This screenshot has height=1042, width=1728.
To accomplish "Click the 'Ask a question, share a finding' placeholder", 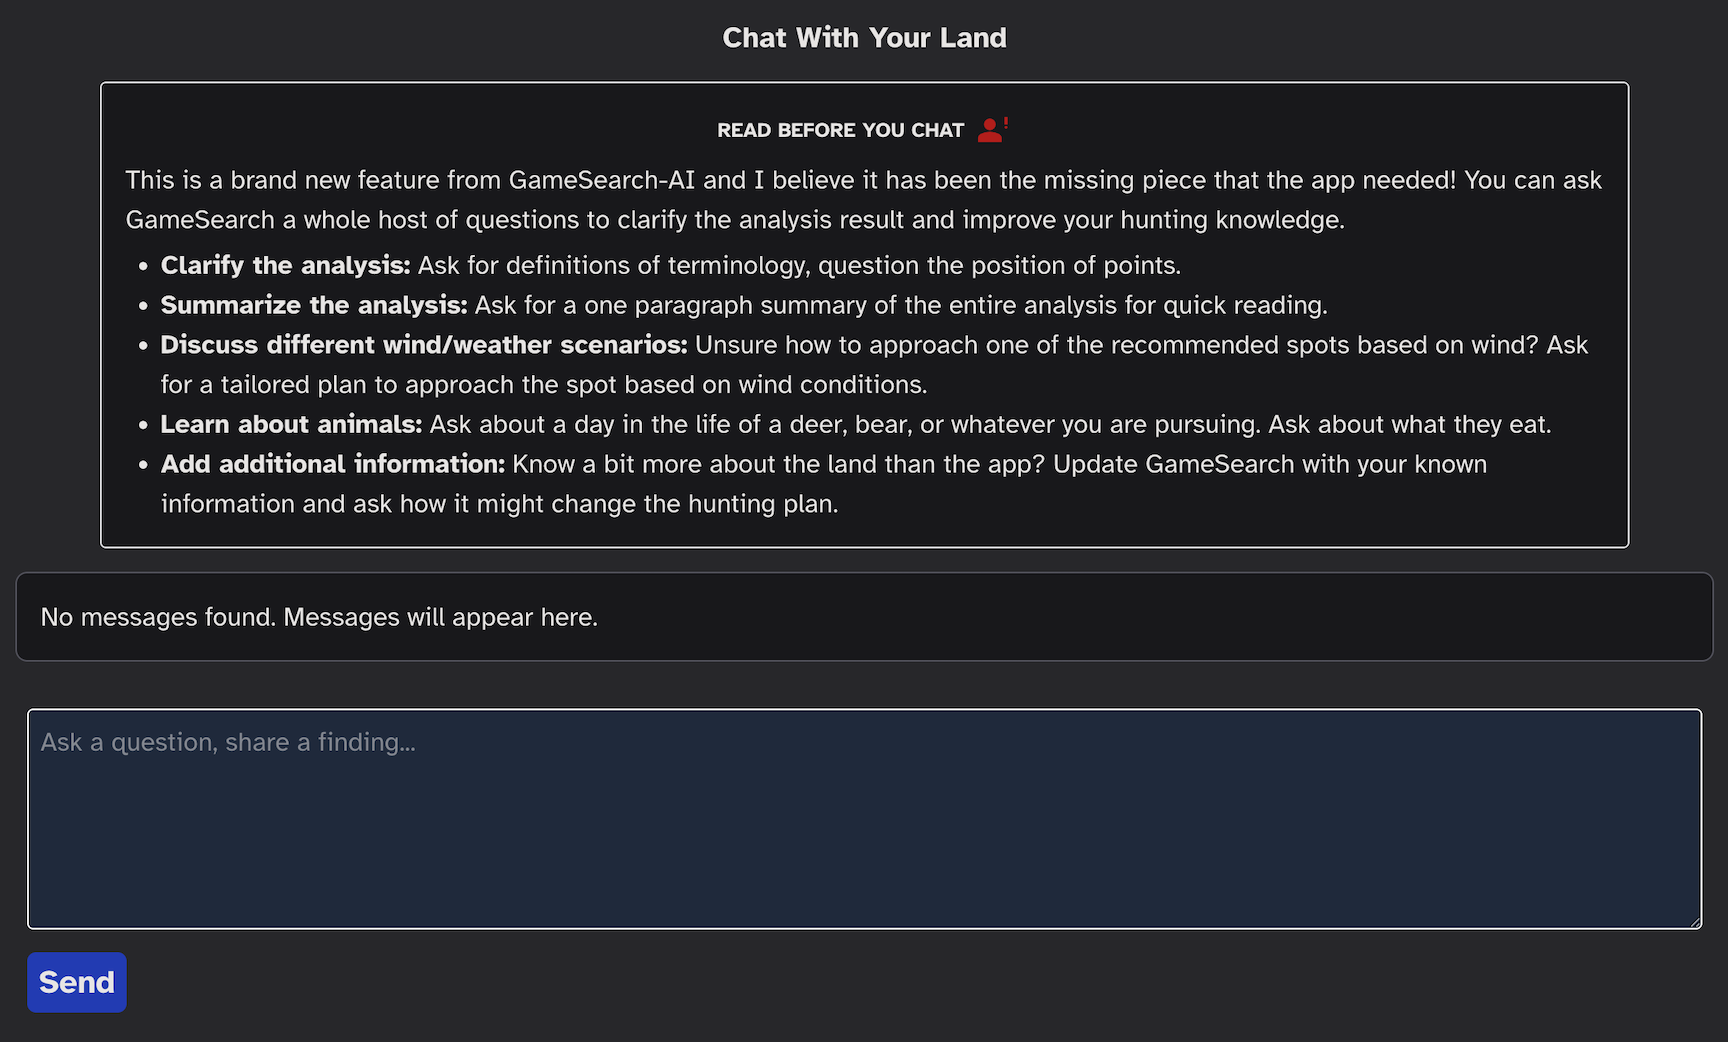I will [228, 742].
